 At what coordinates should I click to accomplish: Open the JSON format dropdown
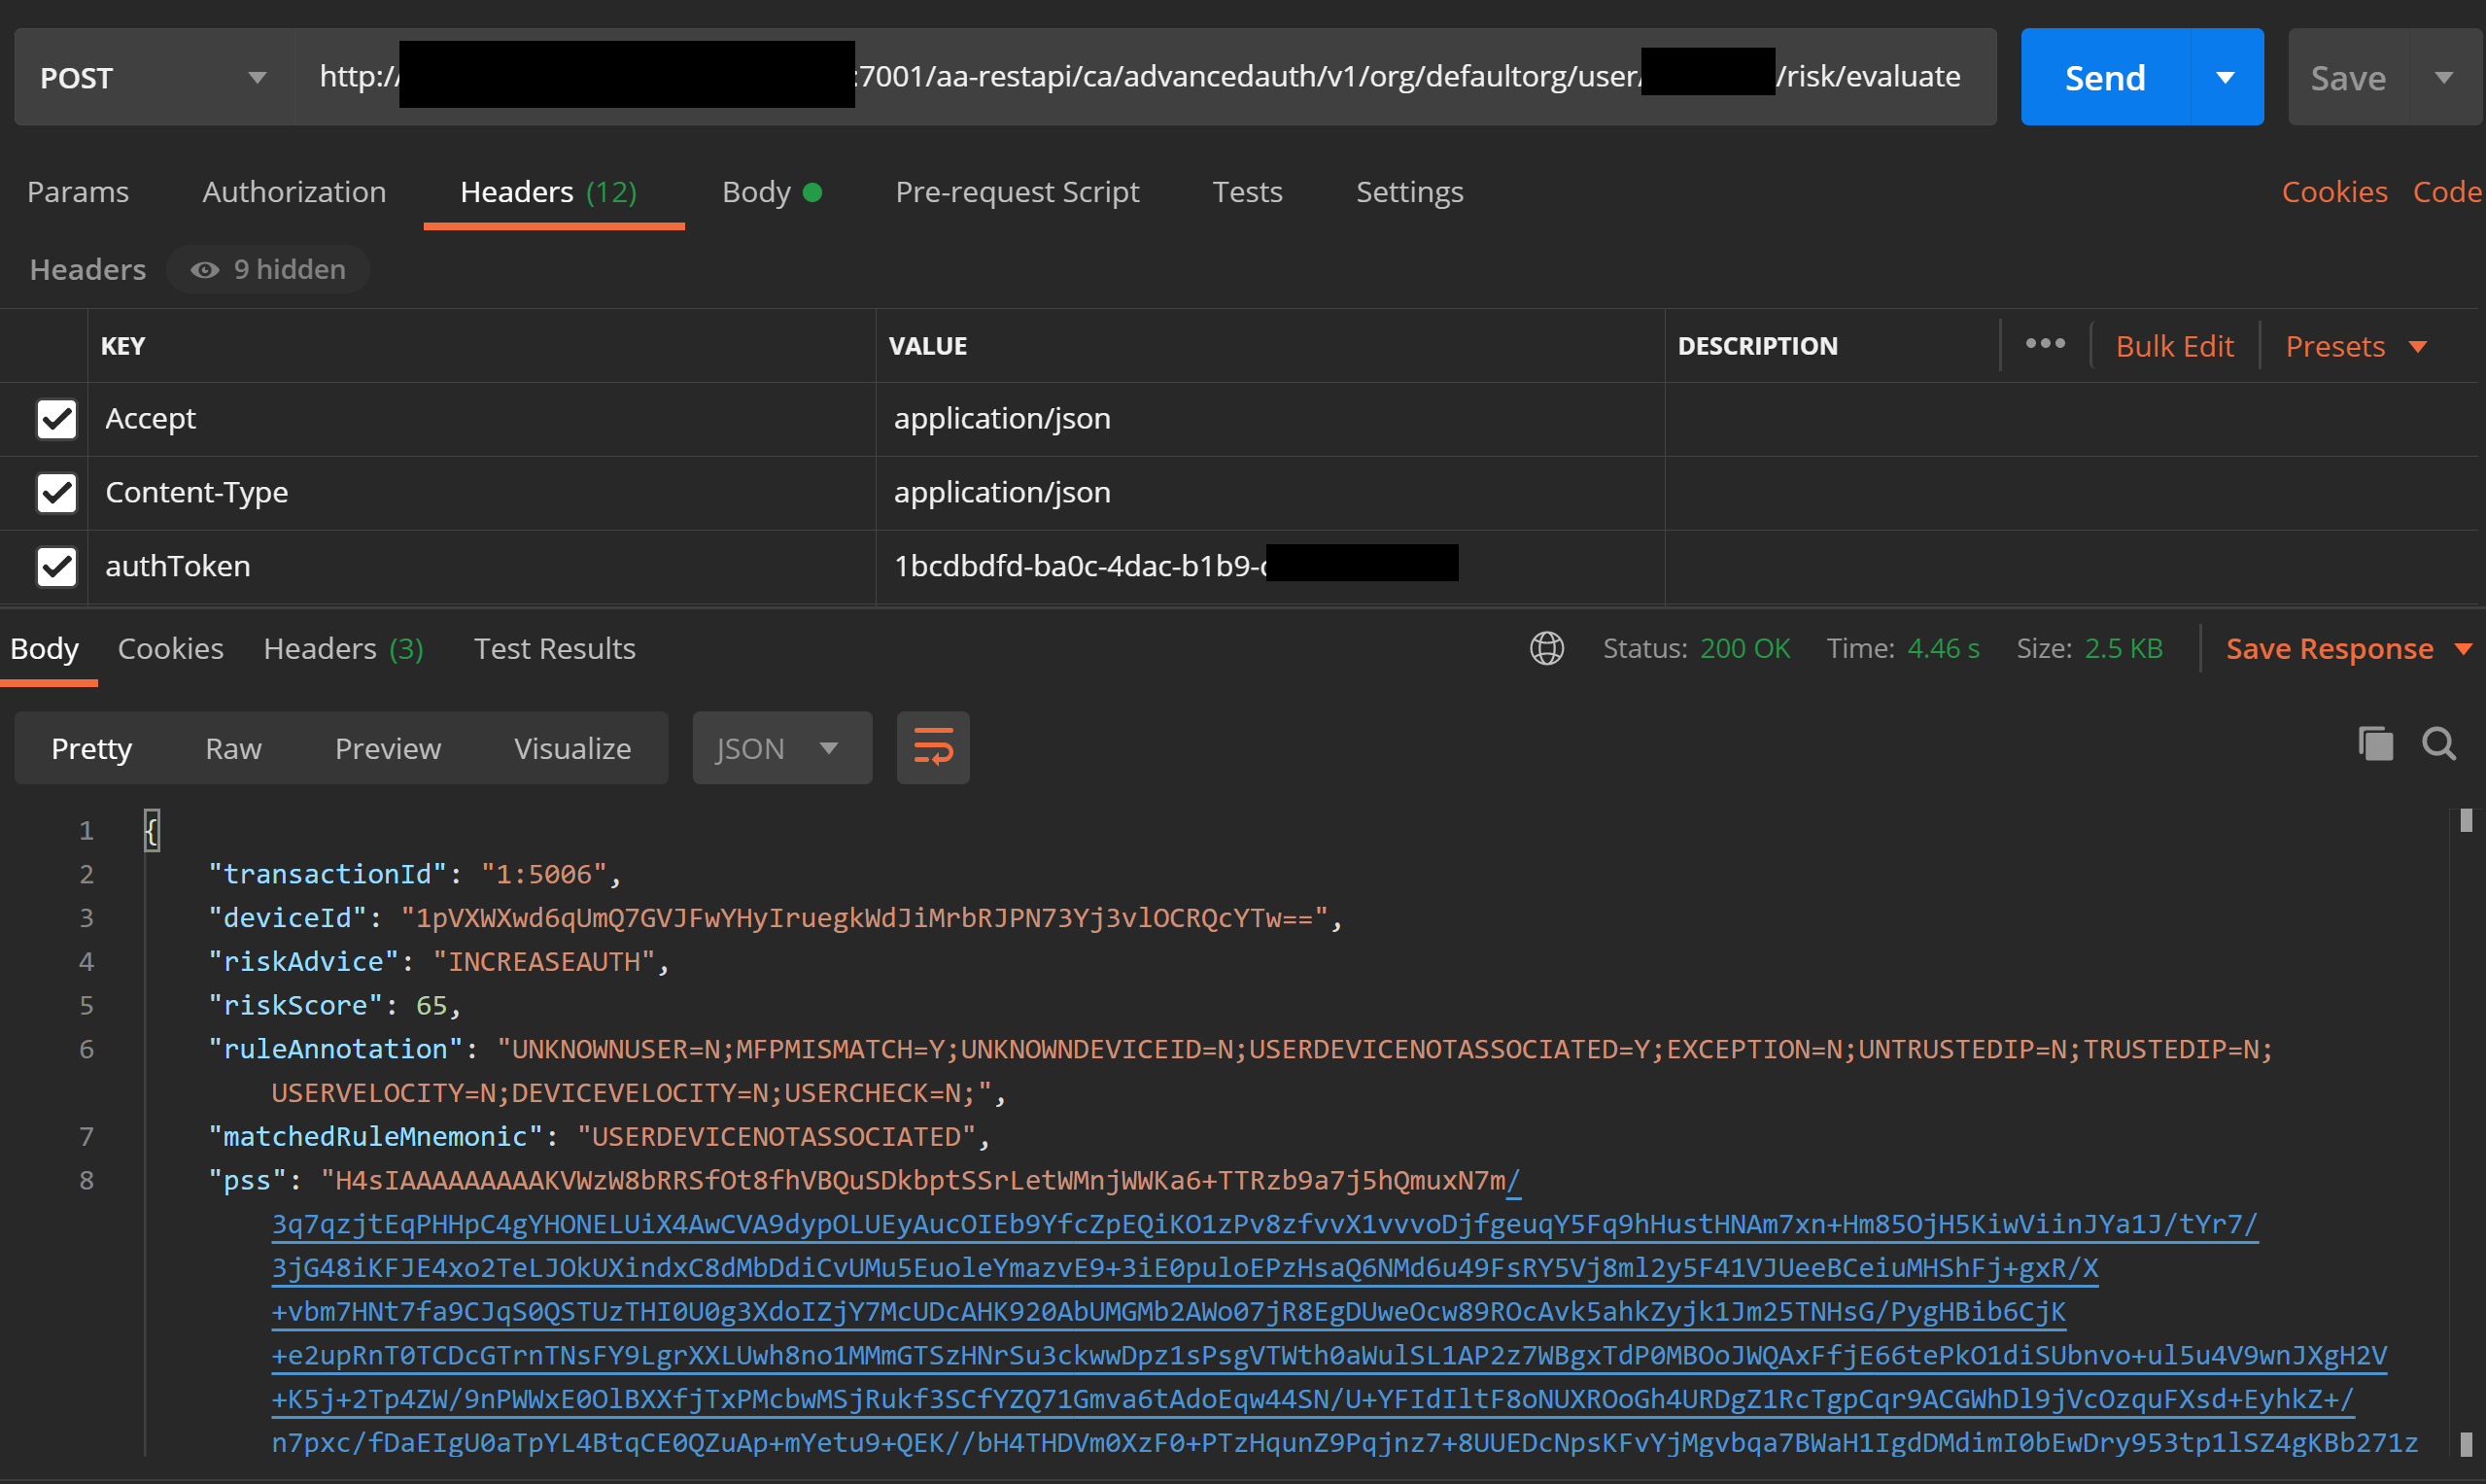coord(781,748)
